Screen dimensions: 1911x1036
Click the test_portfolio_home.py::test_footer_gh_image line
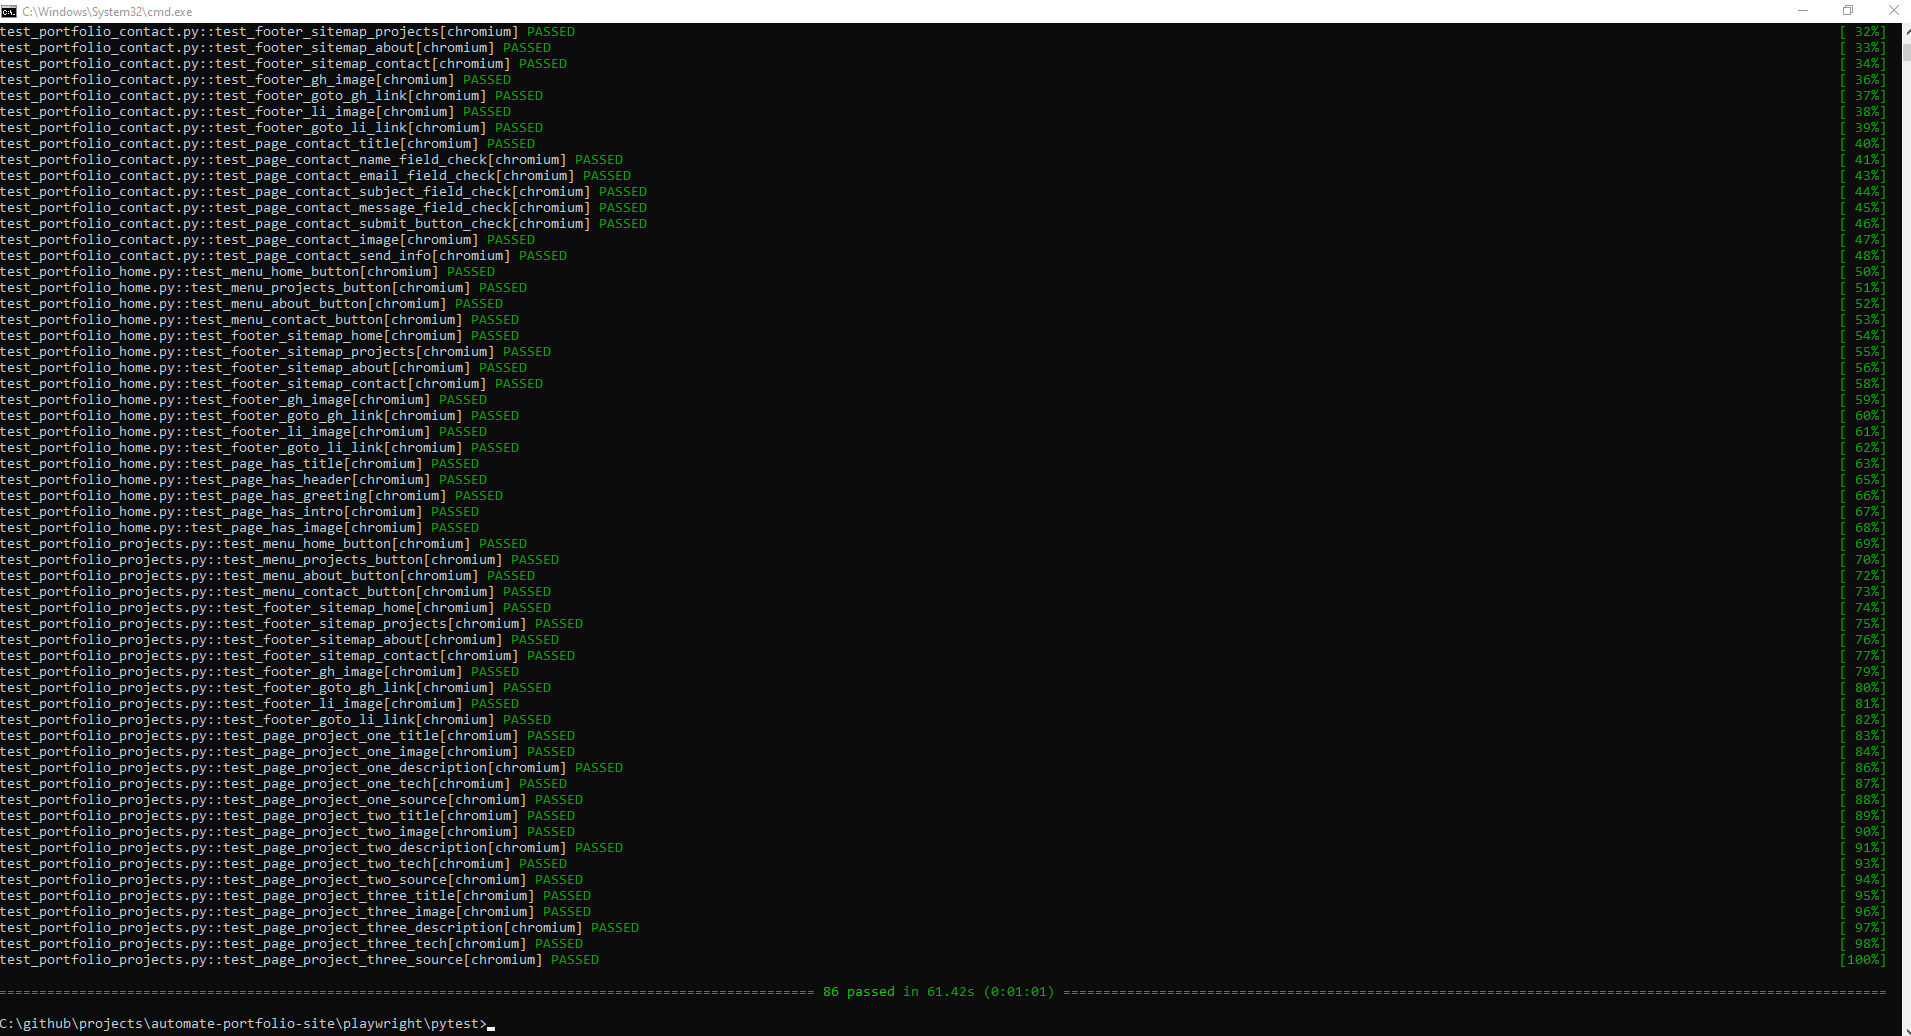pos(243,400)
